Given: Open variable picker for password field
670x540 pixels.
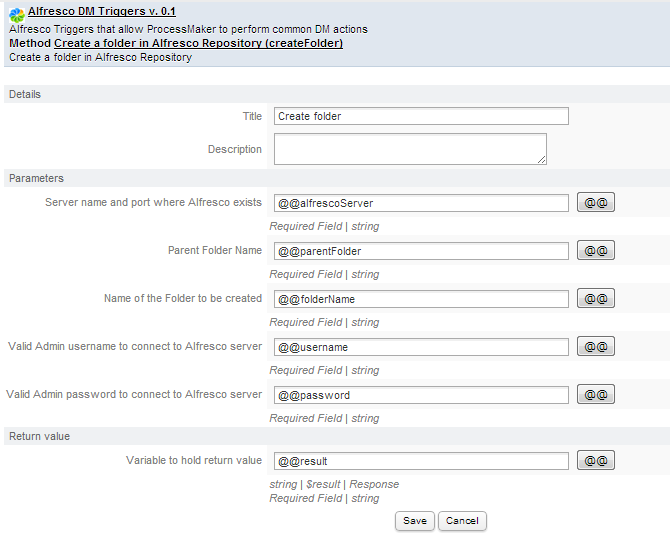Looking at the screenshot, I should [596, 395].
